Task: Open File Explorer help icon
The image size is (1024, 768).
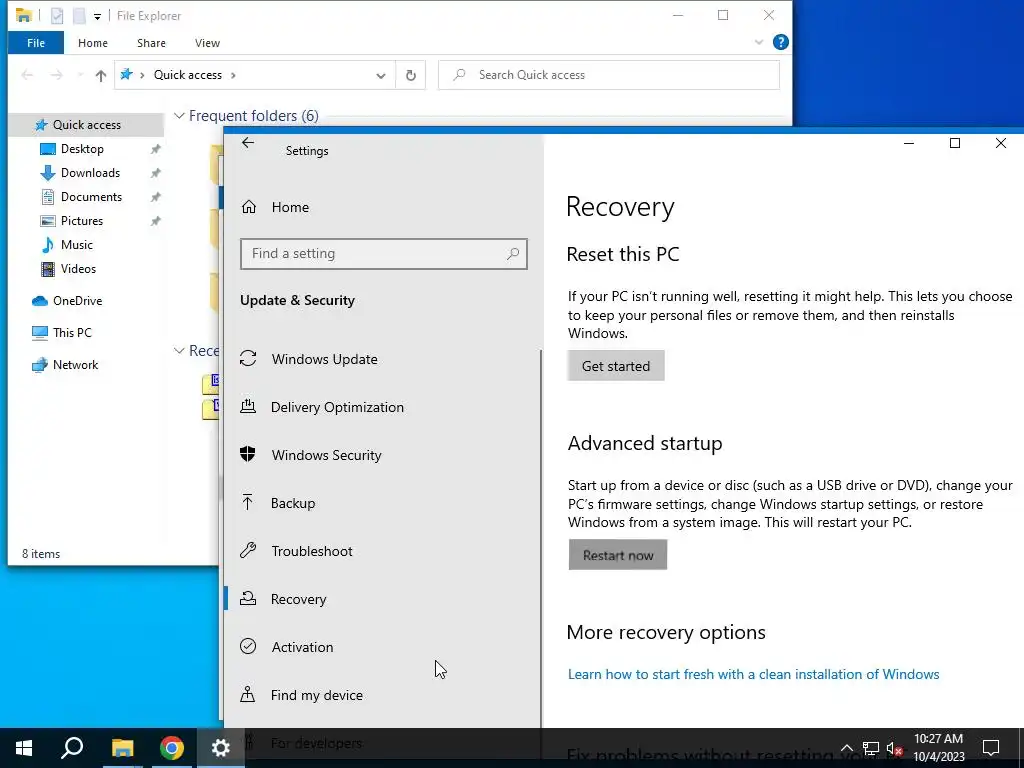Action: [x=780, y=42]
